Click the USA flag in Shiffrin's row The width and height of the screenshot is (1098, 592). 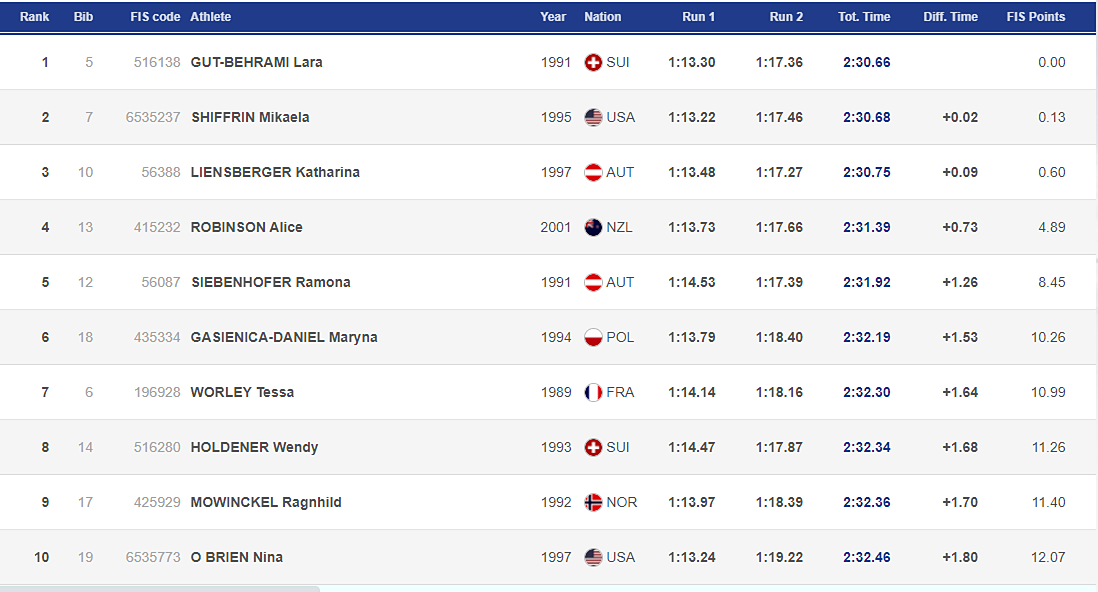click(x=593, y=117)
